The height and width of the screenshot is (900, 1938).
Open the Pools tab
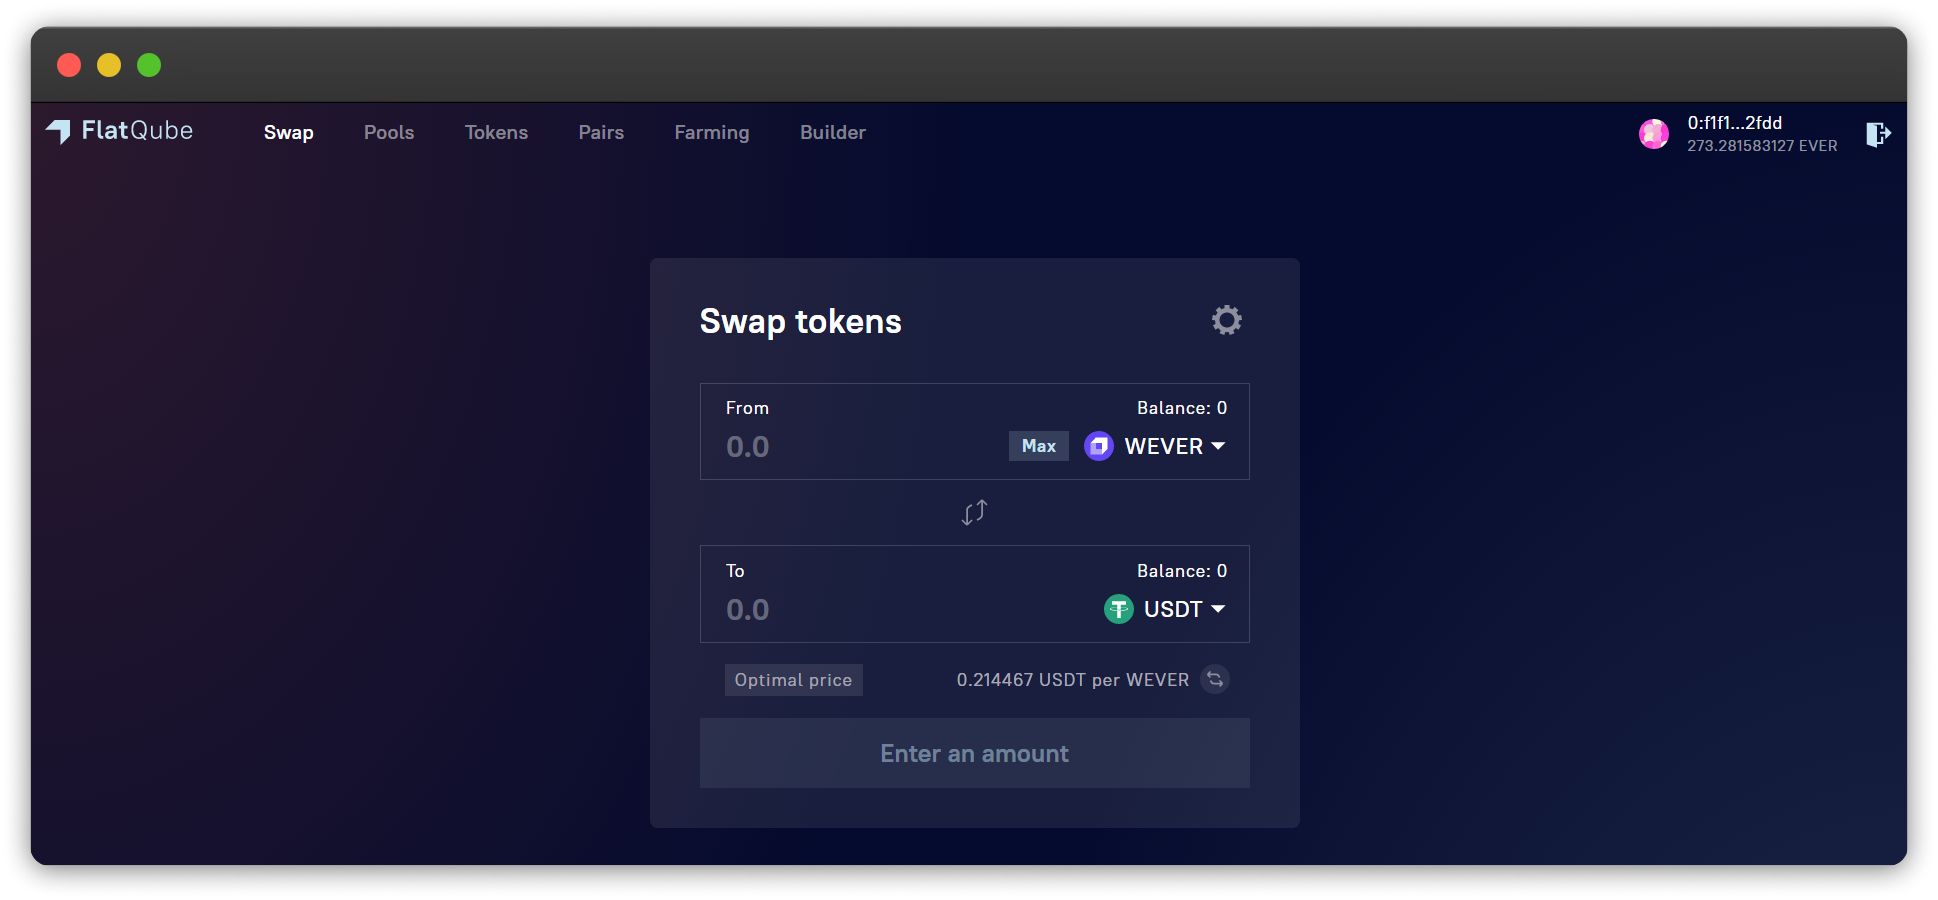click(x=389, y=132)
